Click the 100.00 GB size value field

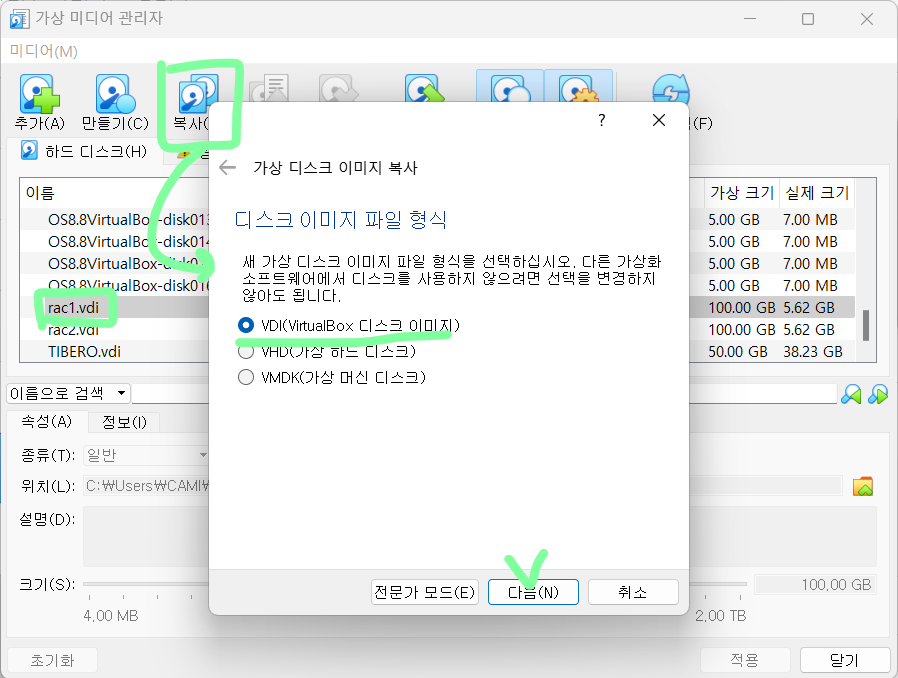(x=815, y=585)
